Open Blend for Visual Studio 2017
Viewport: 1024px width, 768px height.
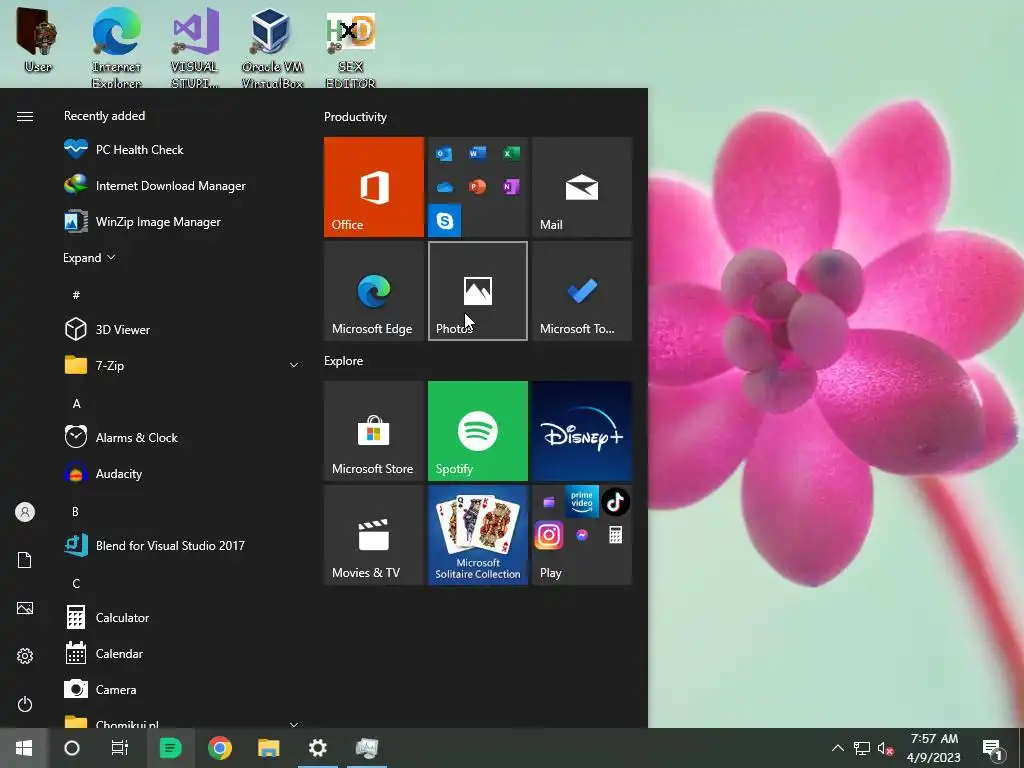183,545
